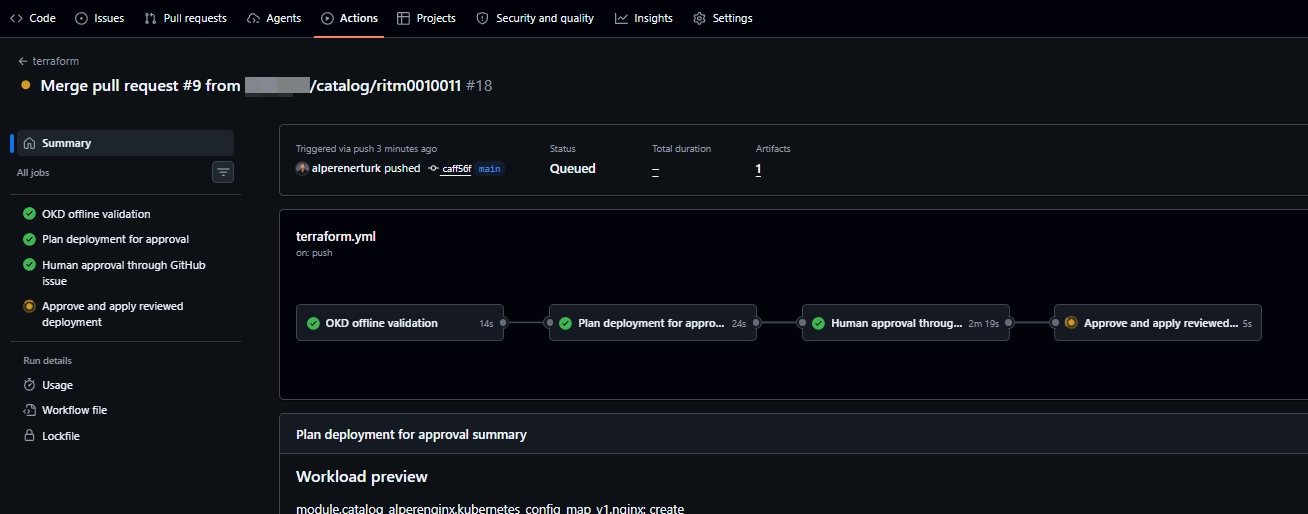The image size is (1308, 514).
Task: Click the Total duration label
Action: (681, 148)
